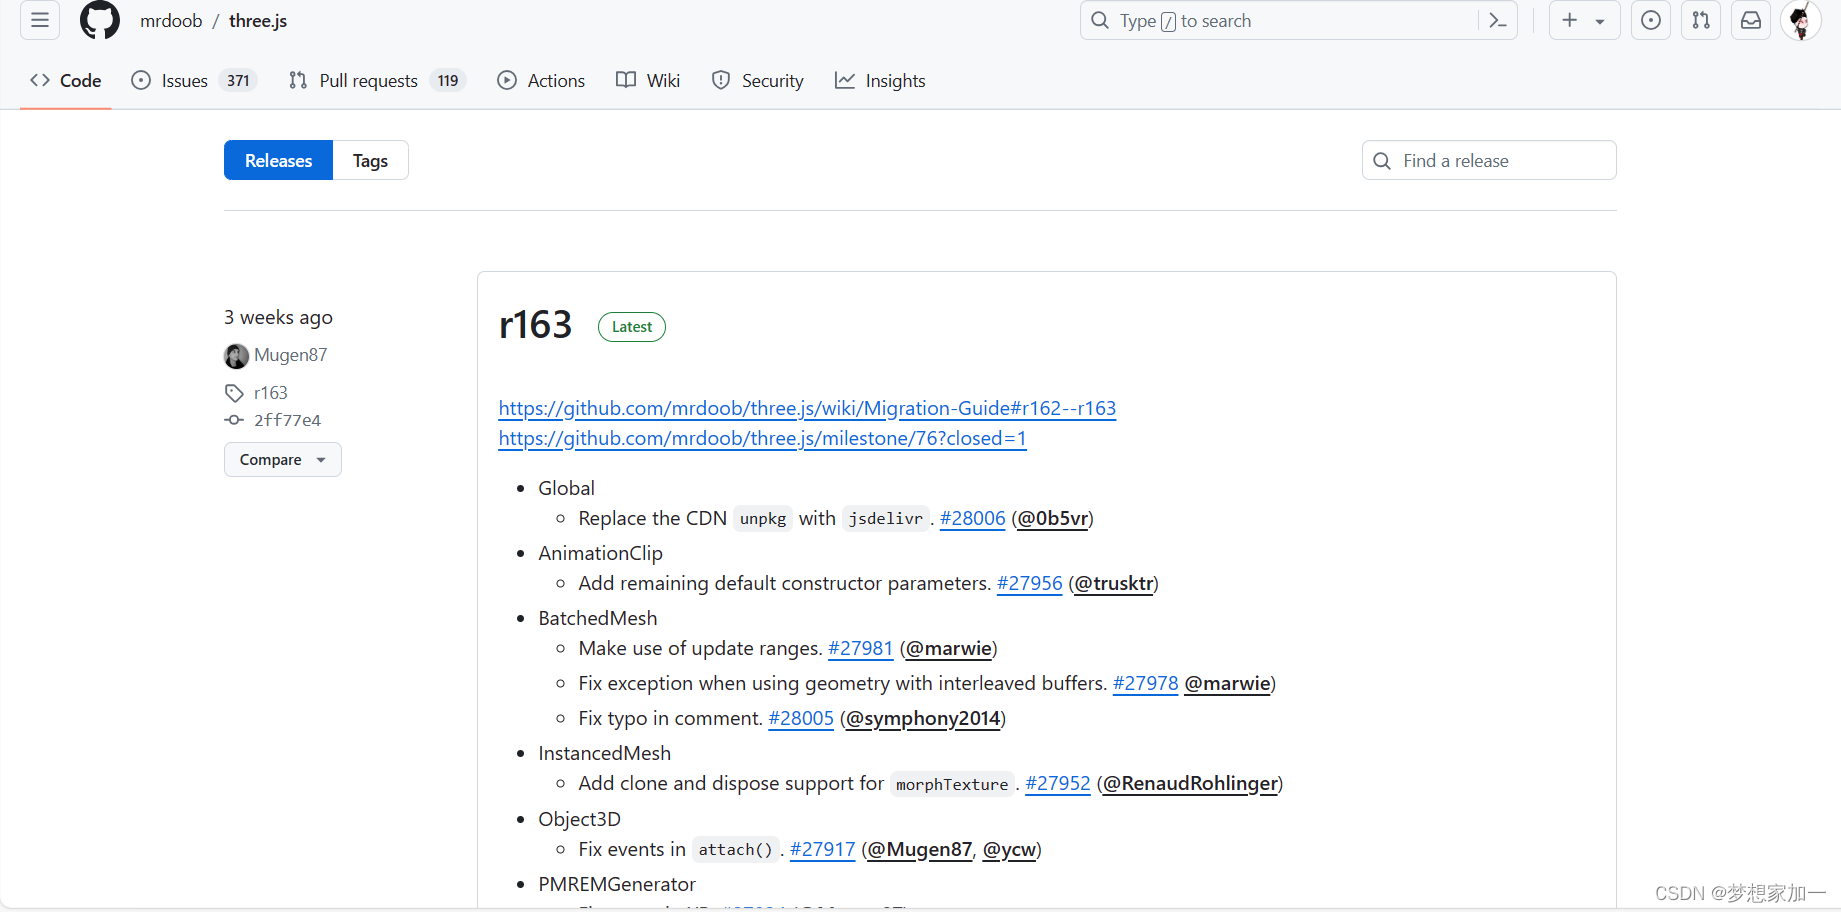Click the plus create-new icon
The height and width of the screenshot is (912, 1841).
pos(1570,20)
